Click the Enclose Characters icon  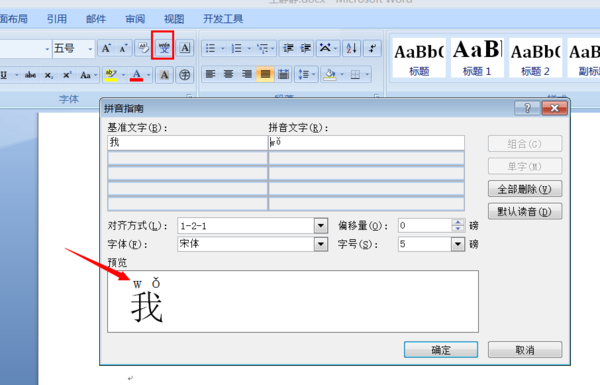(185, 75)
